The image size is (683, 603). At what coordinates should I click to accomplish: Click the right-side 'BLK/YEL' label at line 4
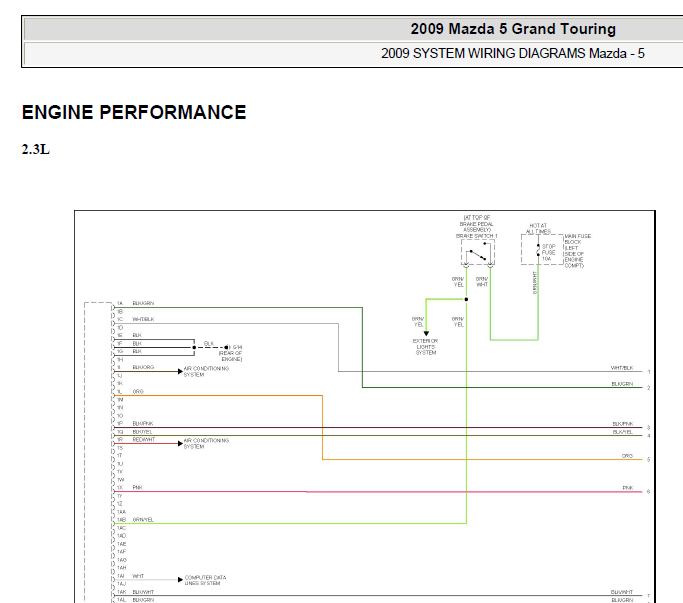coord(622,432)
